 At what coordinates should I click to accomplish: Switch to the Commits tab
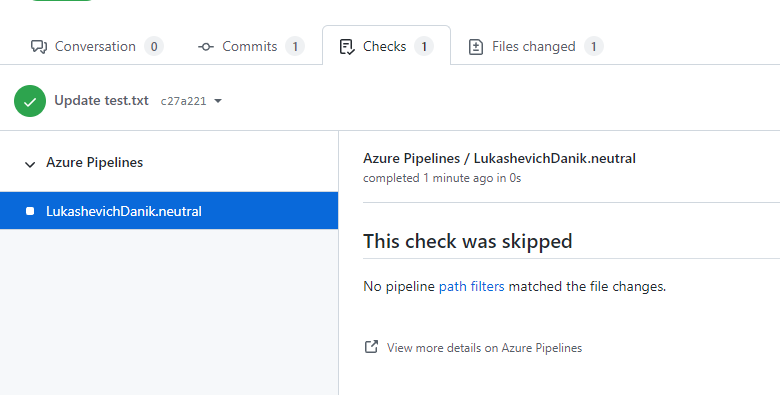click(251, 46)
